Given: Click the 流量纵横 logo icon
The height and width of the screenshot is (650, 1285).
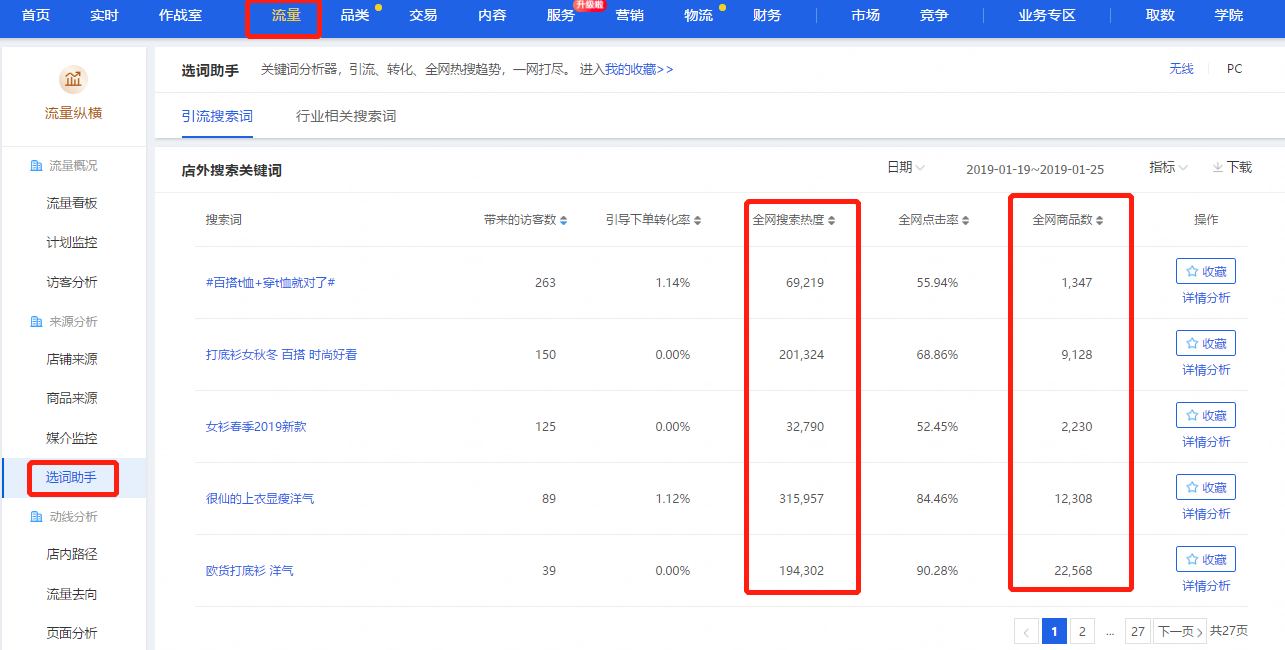Looking at the screenshot, I should [73, 79].
